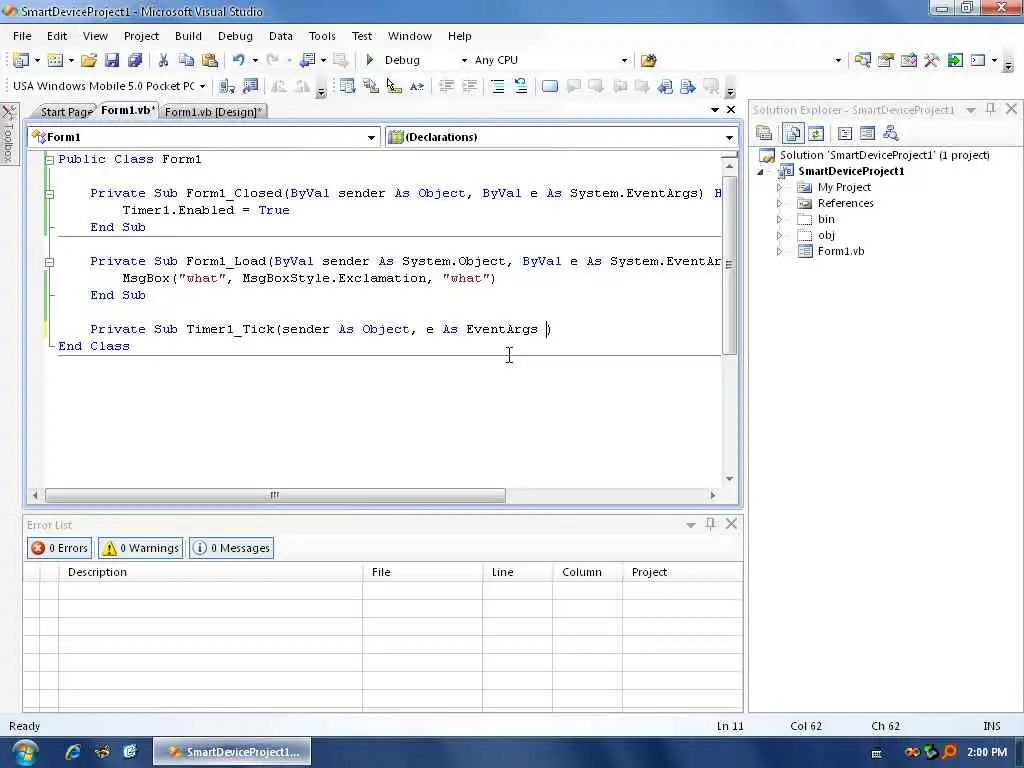Click the SmartDeviceProject1 taskbar button

232,752
